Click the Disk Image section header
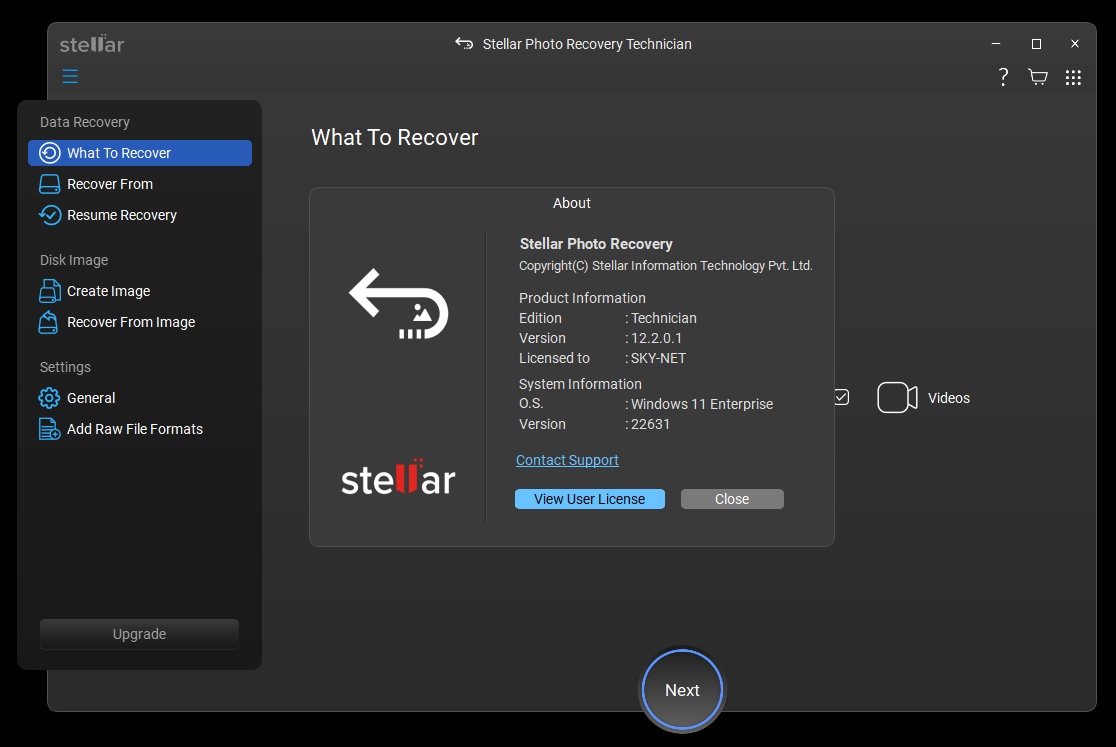Screen dimensions: 1116x747 coord(74,260)
